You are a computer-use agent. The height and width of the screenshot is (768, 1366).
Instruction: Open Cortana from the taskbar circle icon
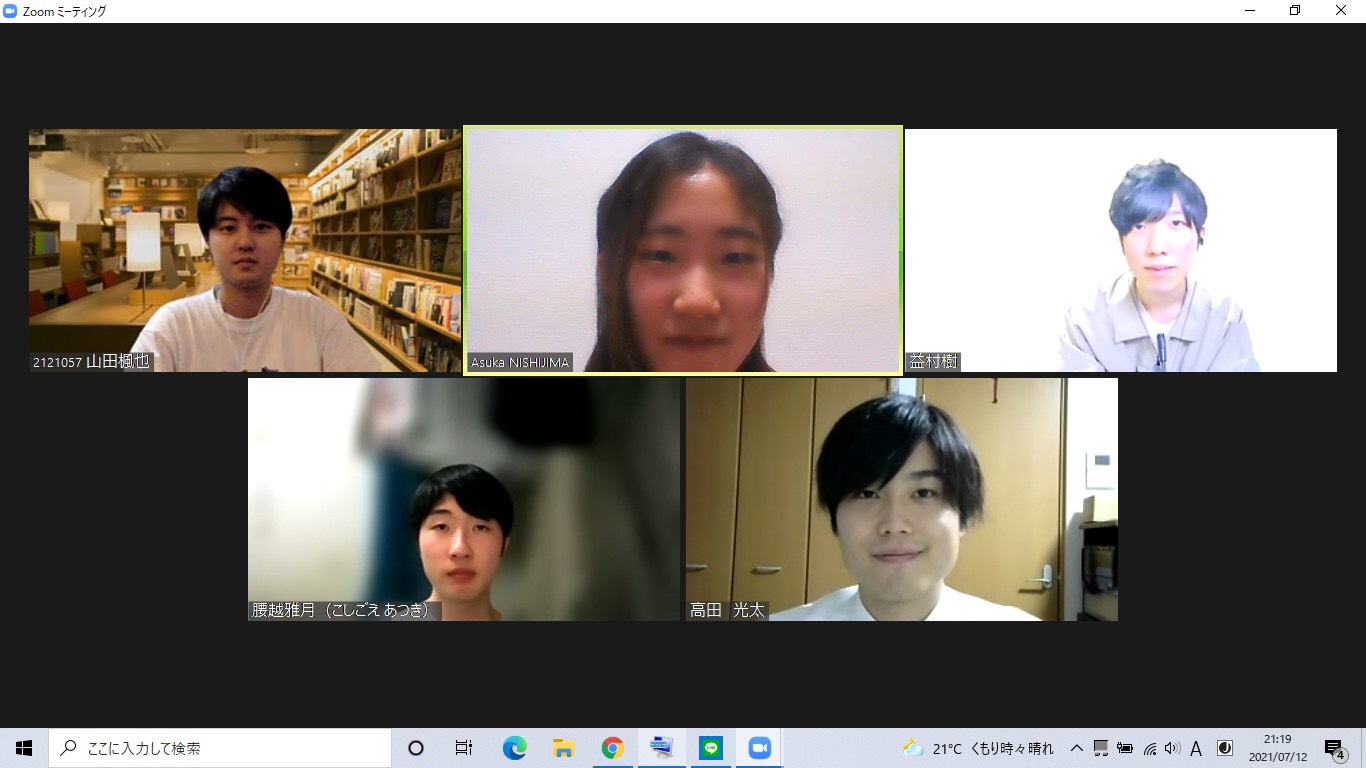[416, 748]
